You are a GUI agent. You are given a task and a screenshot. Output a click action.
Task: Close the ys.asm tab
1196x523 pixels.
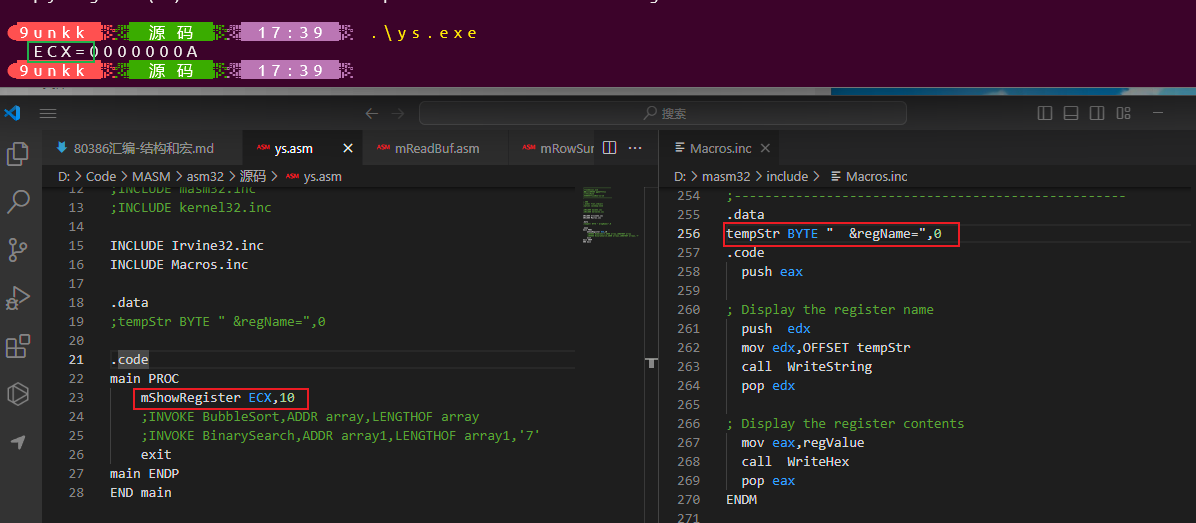click(x=348, y=148)
